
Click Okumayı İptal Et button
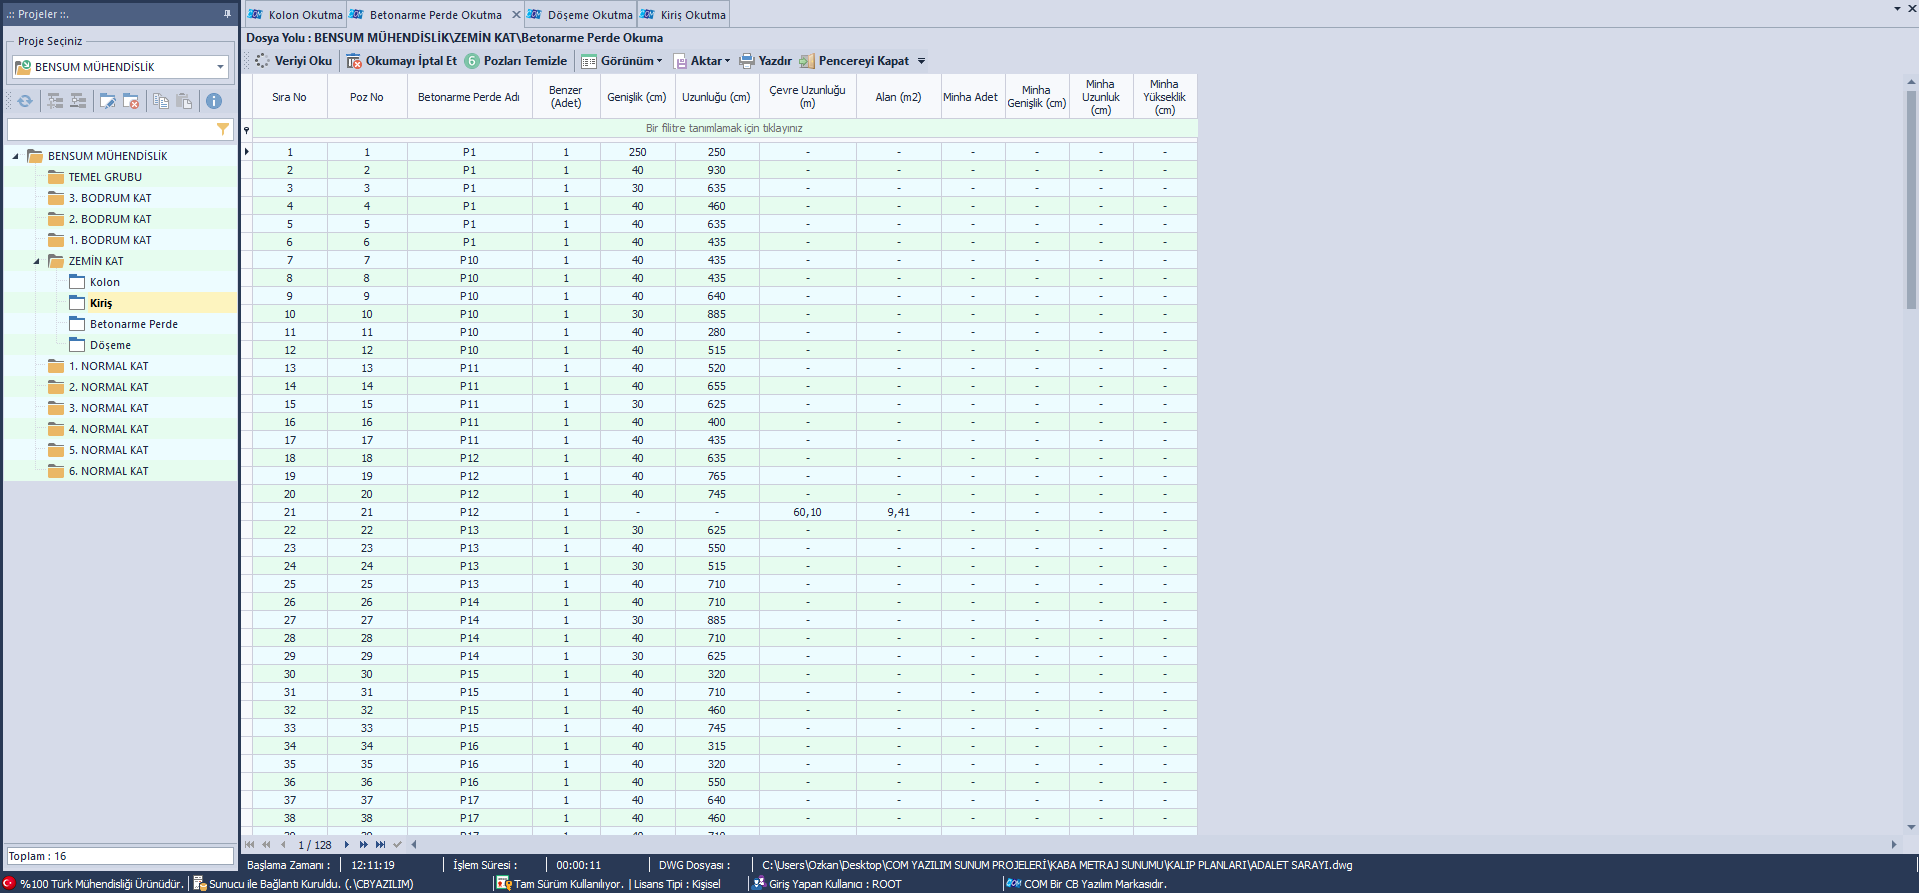coord(402,61)
